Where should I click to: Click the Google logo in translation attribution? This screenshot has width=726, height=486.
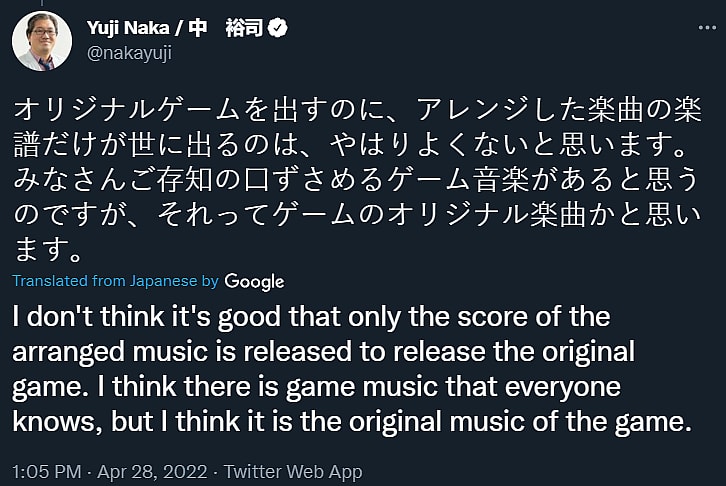click(x=254, y=281)
